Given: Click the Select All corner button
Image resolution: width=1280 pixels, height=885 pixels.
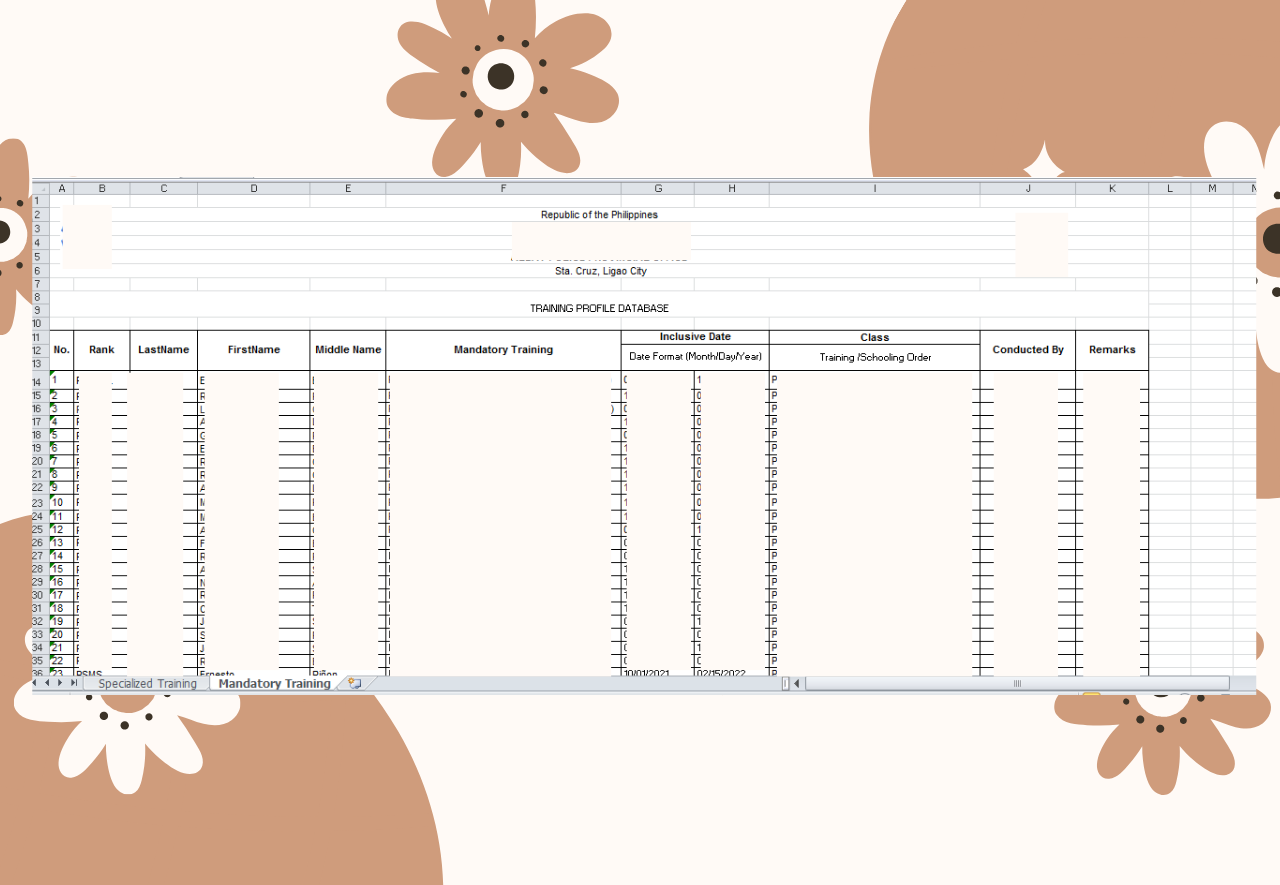Looking at the screenshot, I should tap(41, 188).
